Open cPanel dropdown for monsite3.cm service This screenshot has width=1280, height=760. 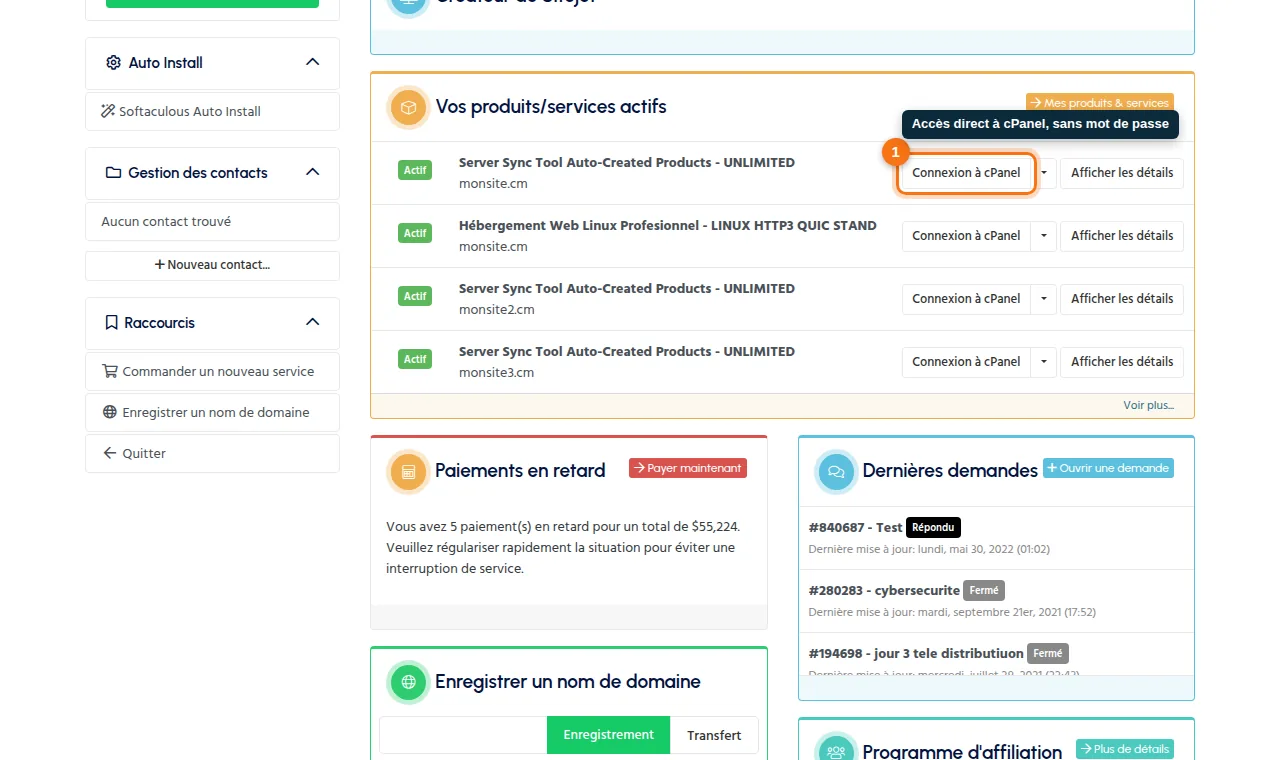[x=1044, y=362]
